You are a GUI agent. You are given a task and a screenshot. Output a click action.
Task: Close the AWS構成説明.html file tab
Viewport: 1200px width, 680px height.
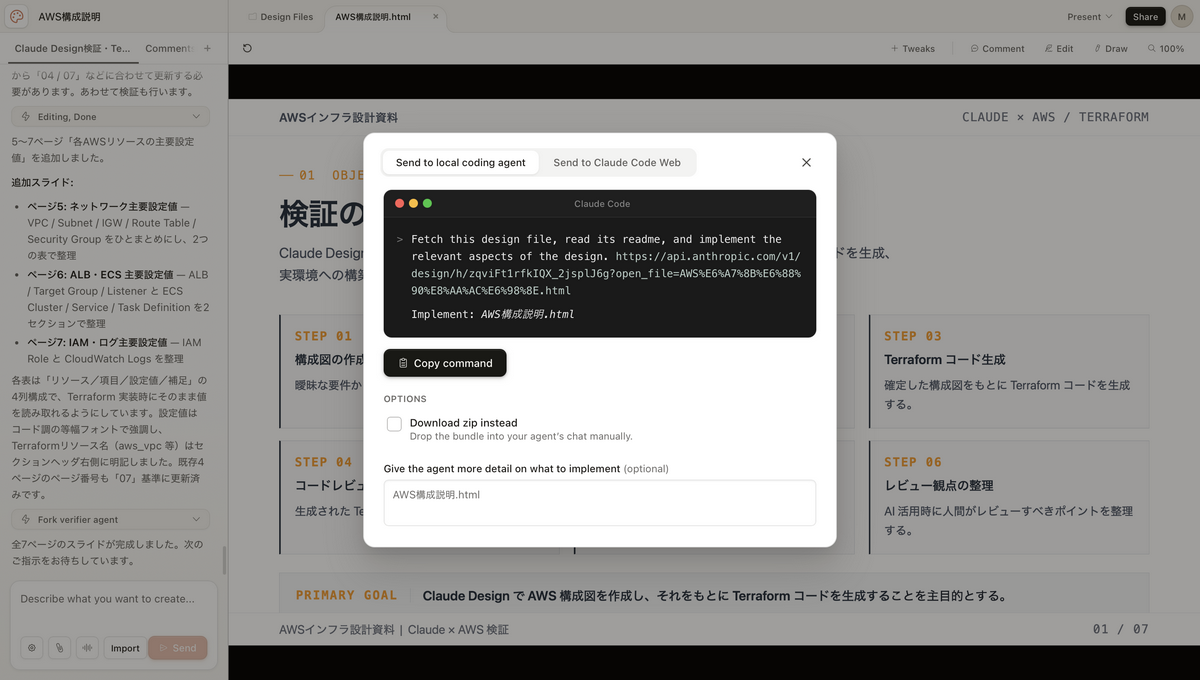(x=435, y=17)
